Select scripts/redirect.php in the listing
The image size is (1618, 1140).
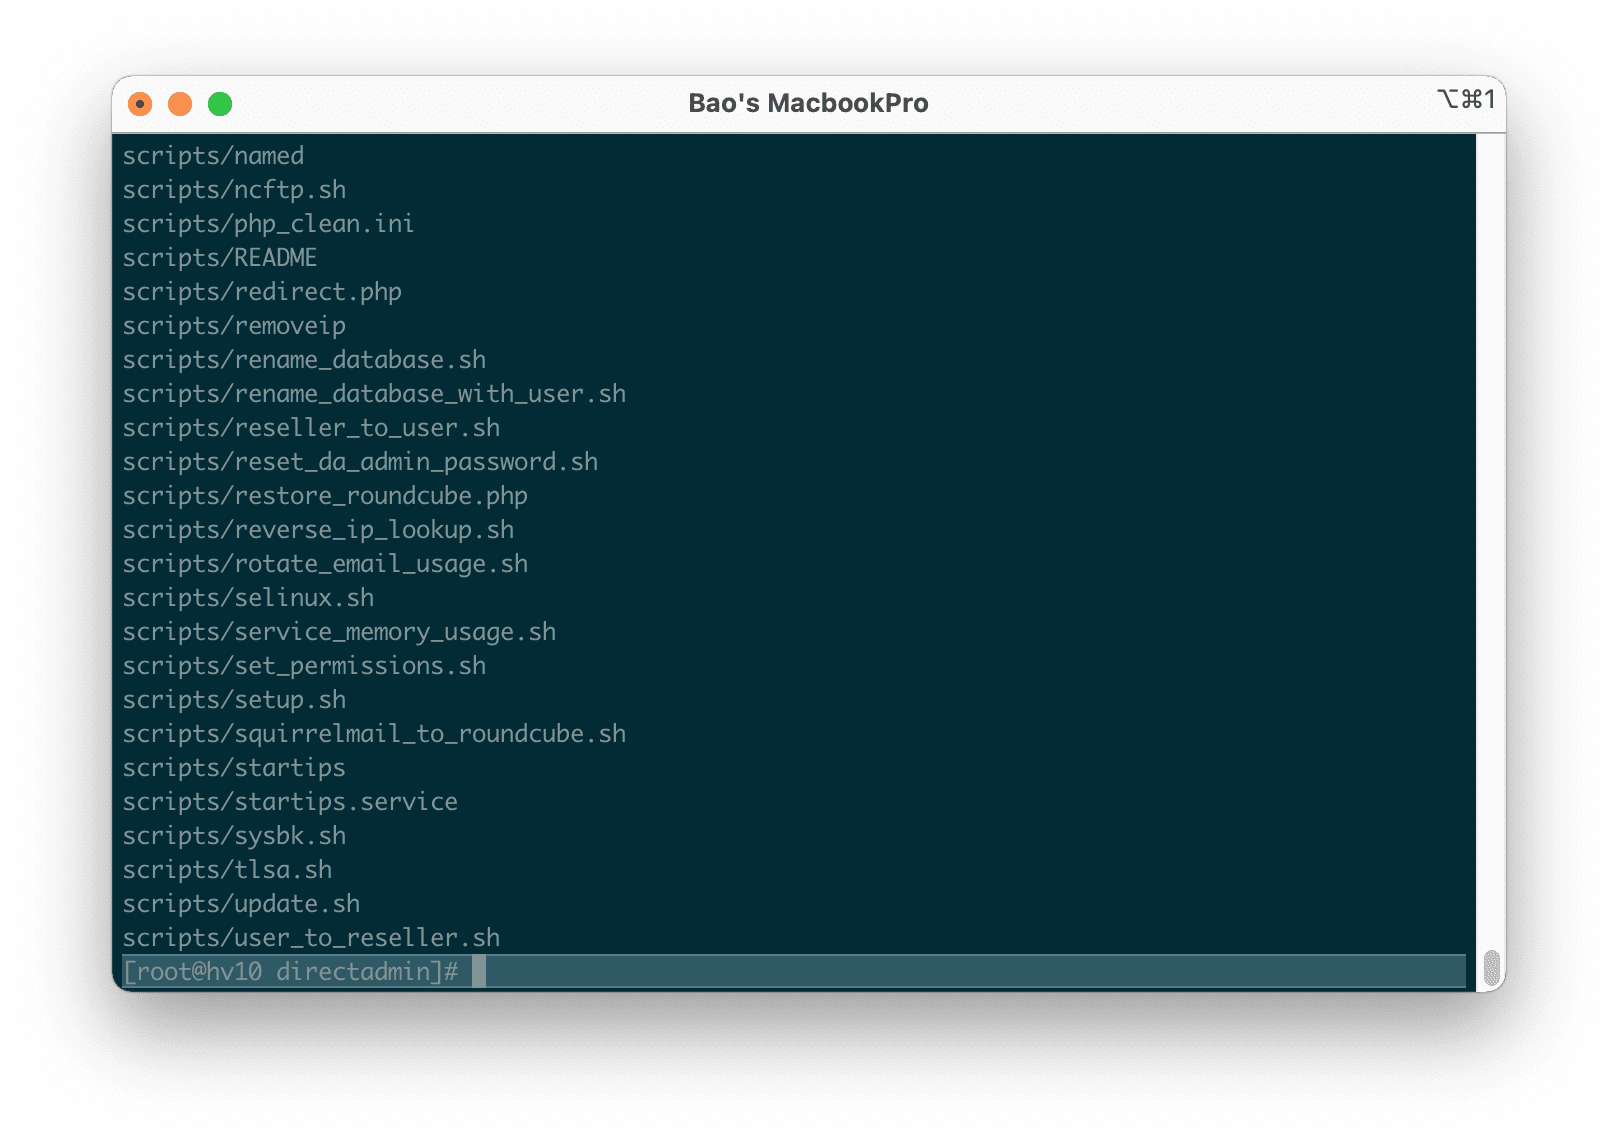tap(262, 291)
